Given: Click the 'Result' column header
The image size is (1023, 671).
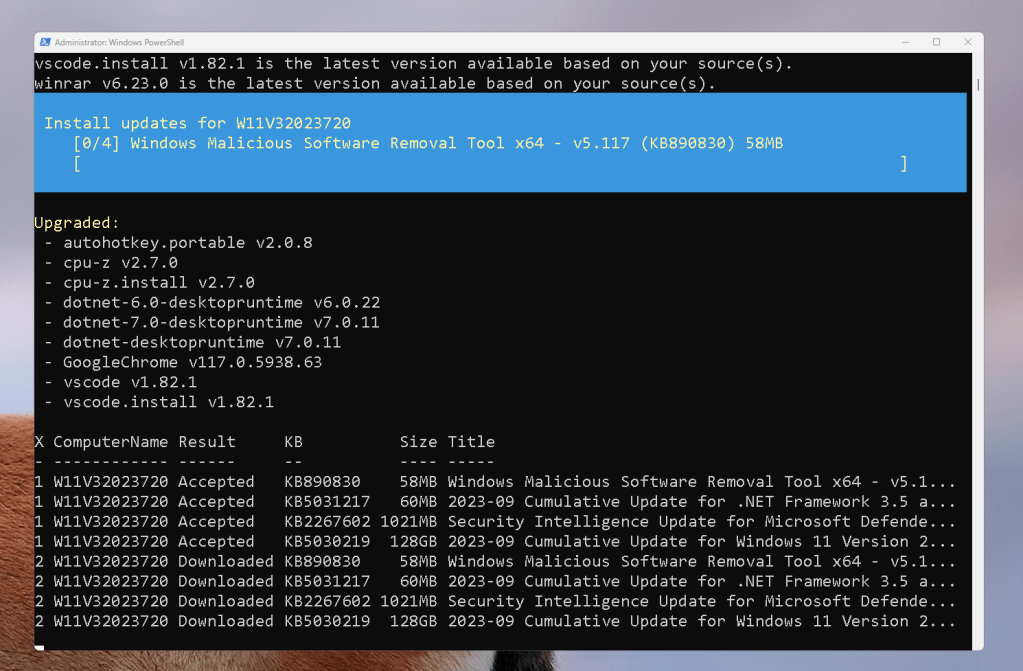Looking at the screenshot, I should [x=207, y=442].
